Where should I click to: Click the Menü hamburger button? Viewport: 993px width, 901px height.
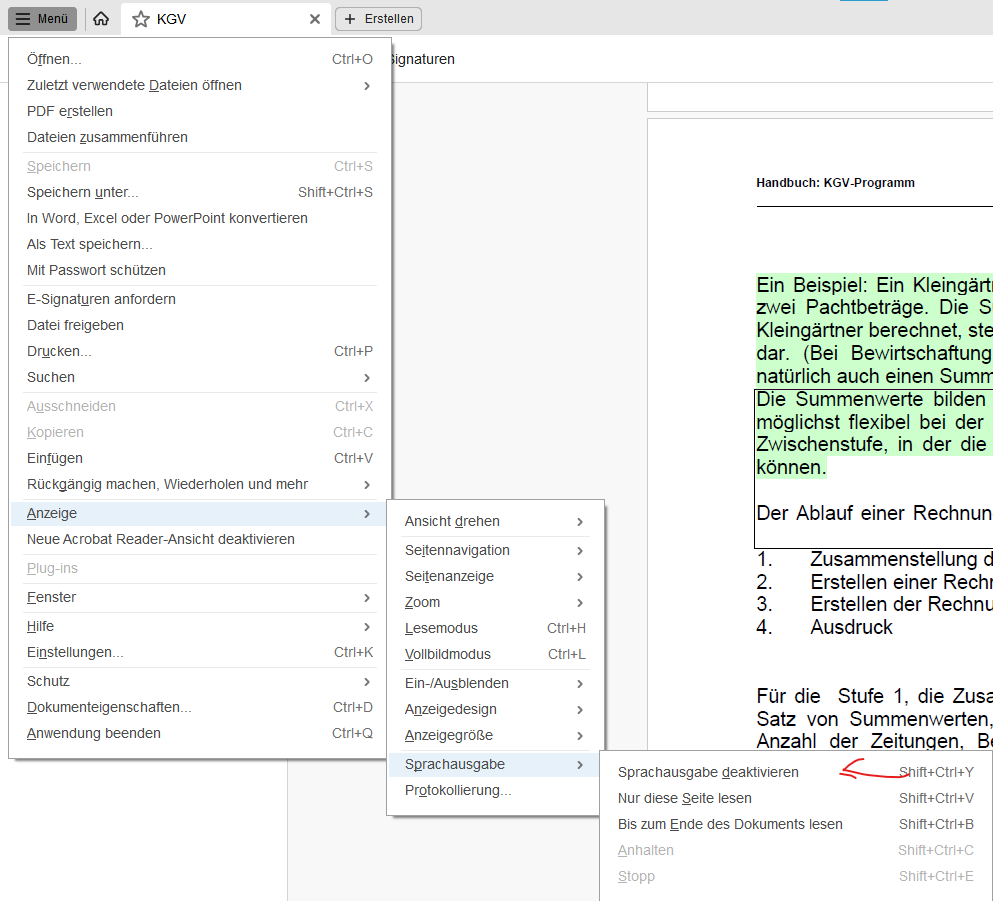(x=42, y=19)
